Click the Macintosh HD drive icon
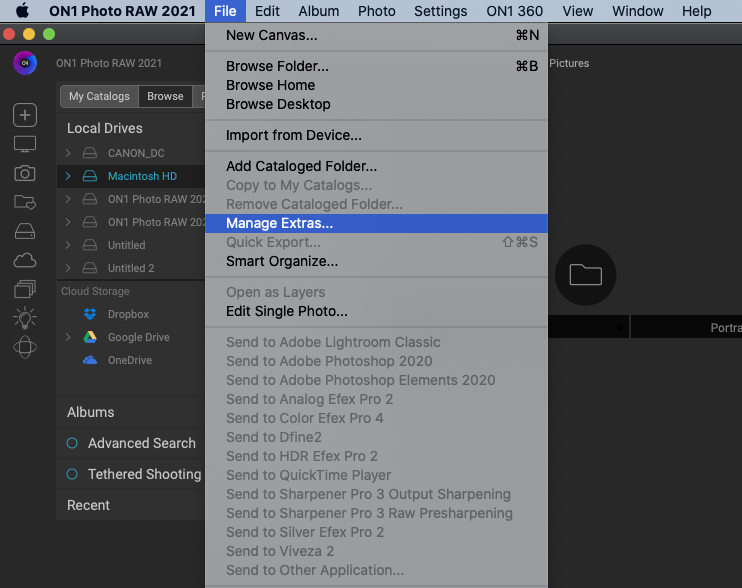Screen dimensions: 742x588 click(90, 176)
